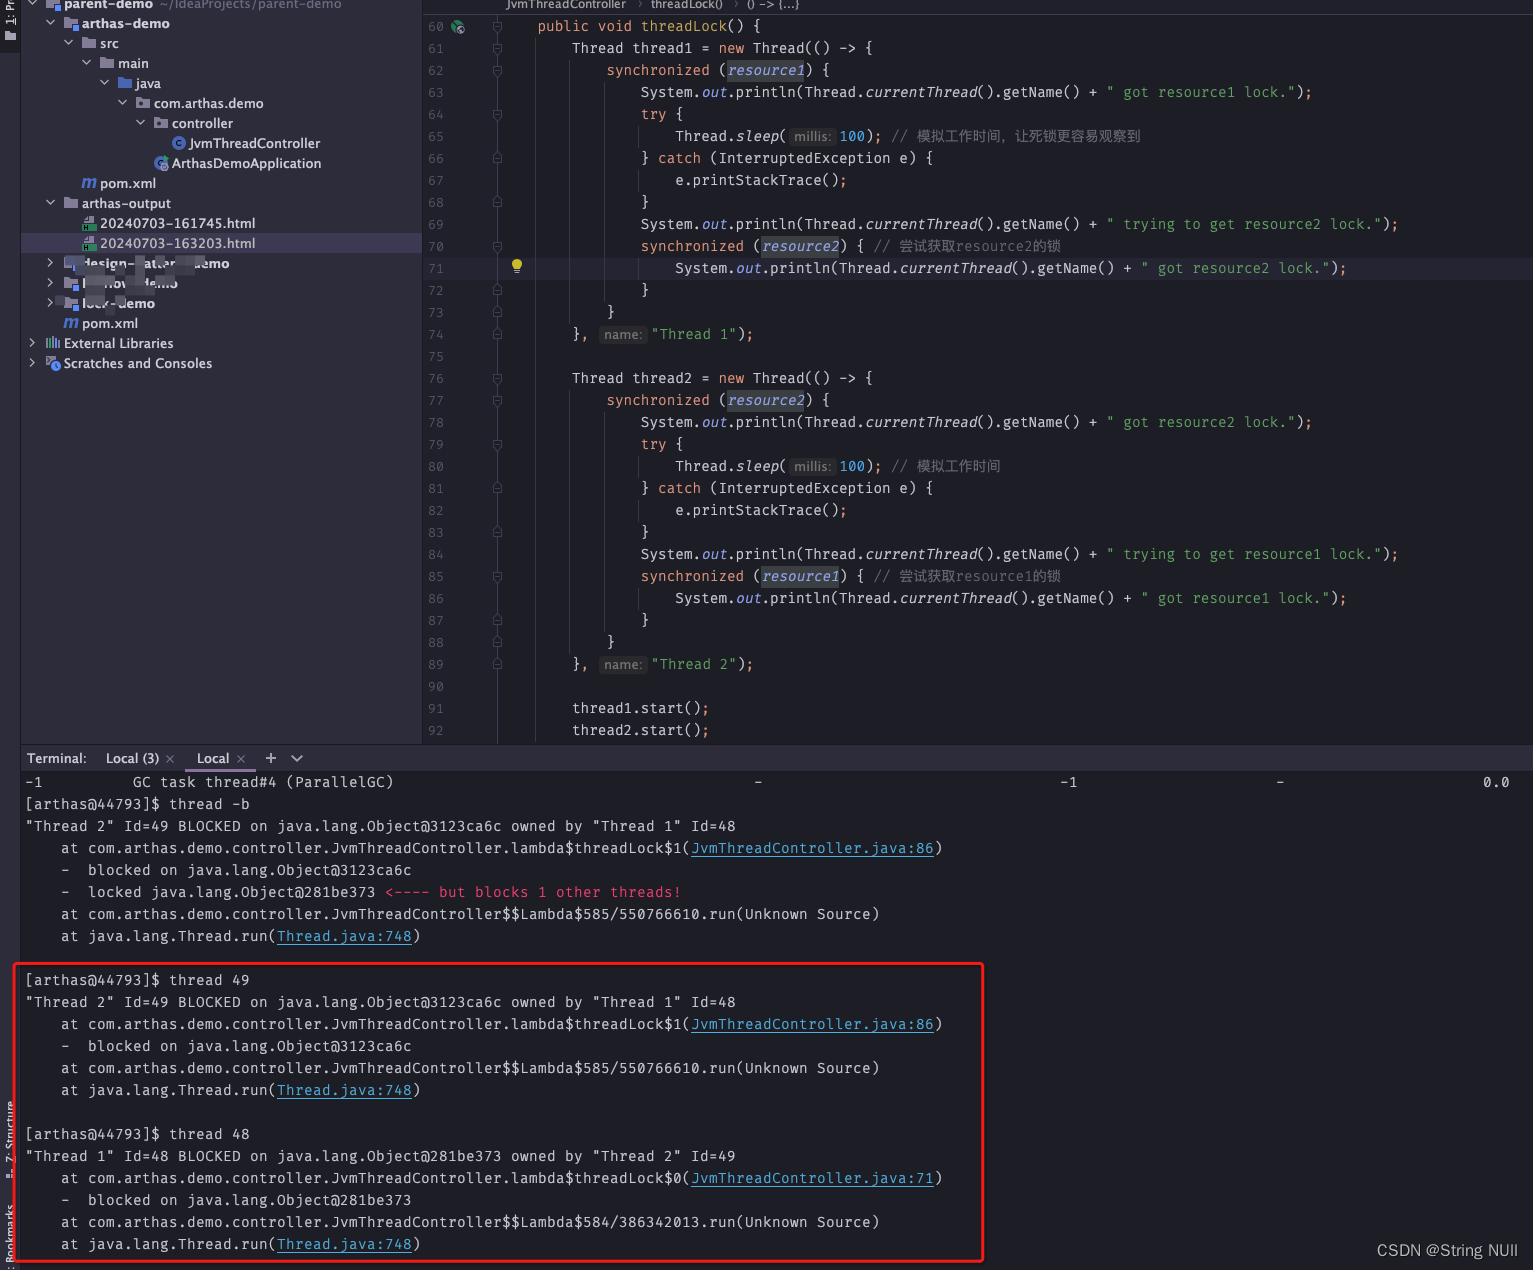
Task: Collapse the src folder node
Action: coord(69,43)
